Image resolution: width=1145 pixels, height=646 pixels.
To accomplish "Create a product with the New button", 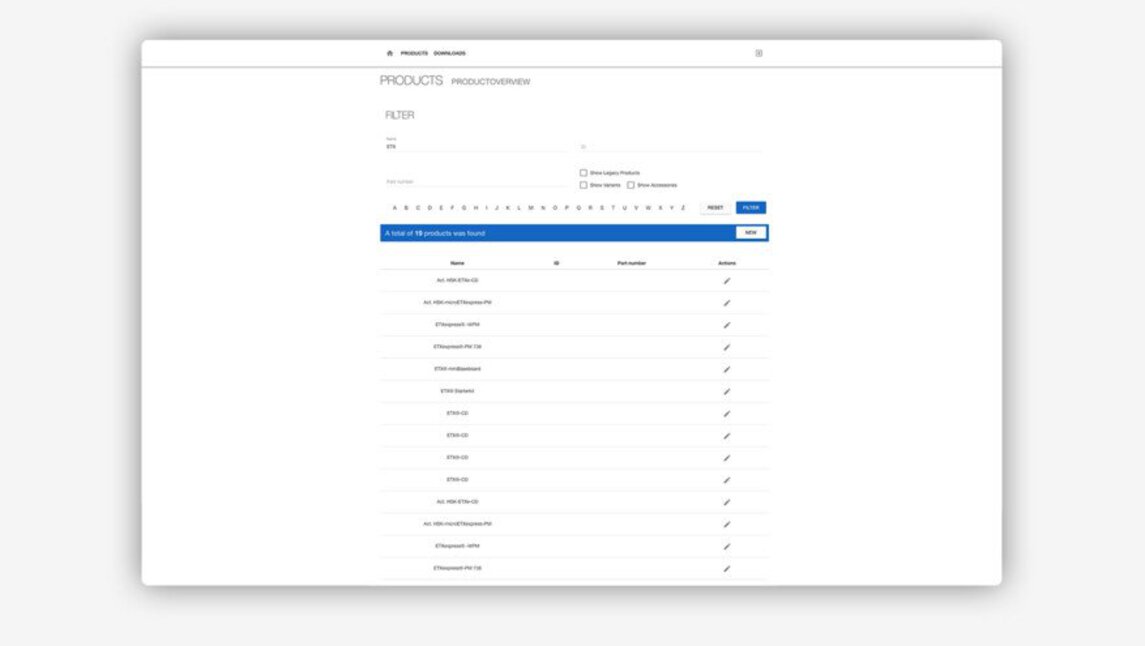I will coord(750,233).
